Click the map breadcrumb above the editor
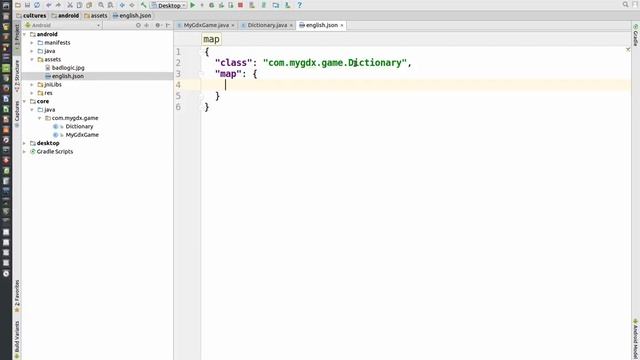Screen dimensions: 640x360 click(x=211, y=39)
